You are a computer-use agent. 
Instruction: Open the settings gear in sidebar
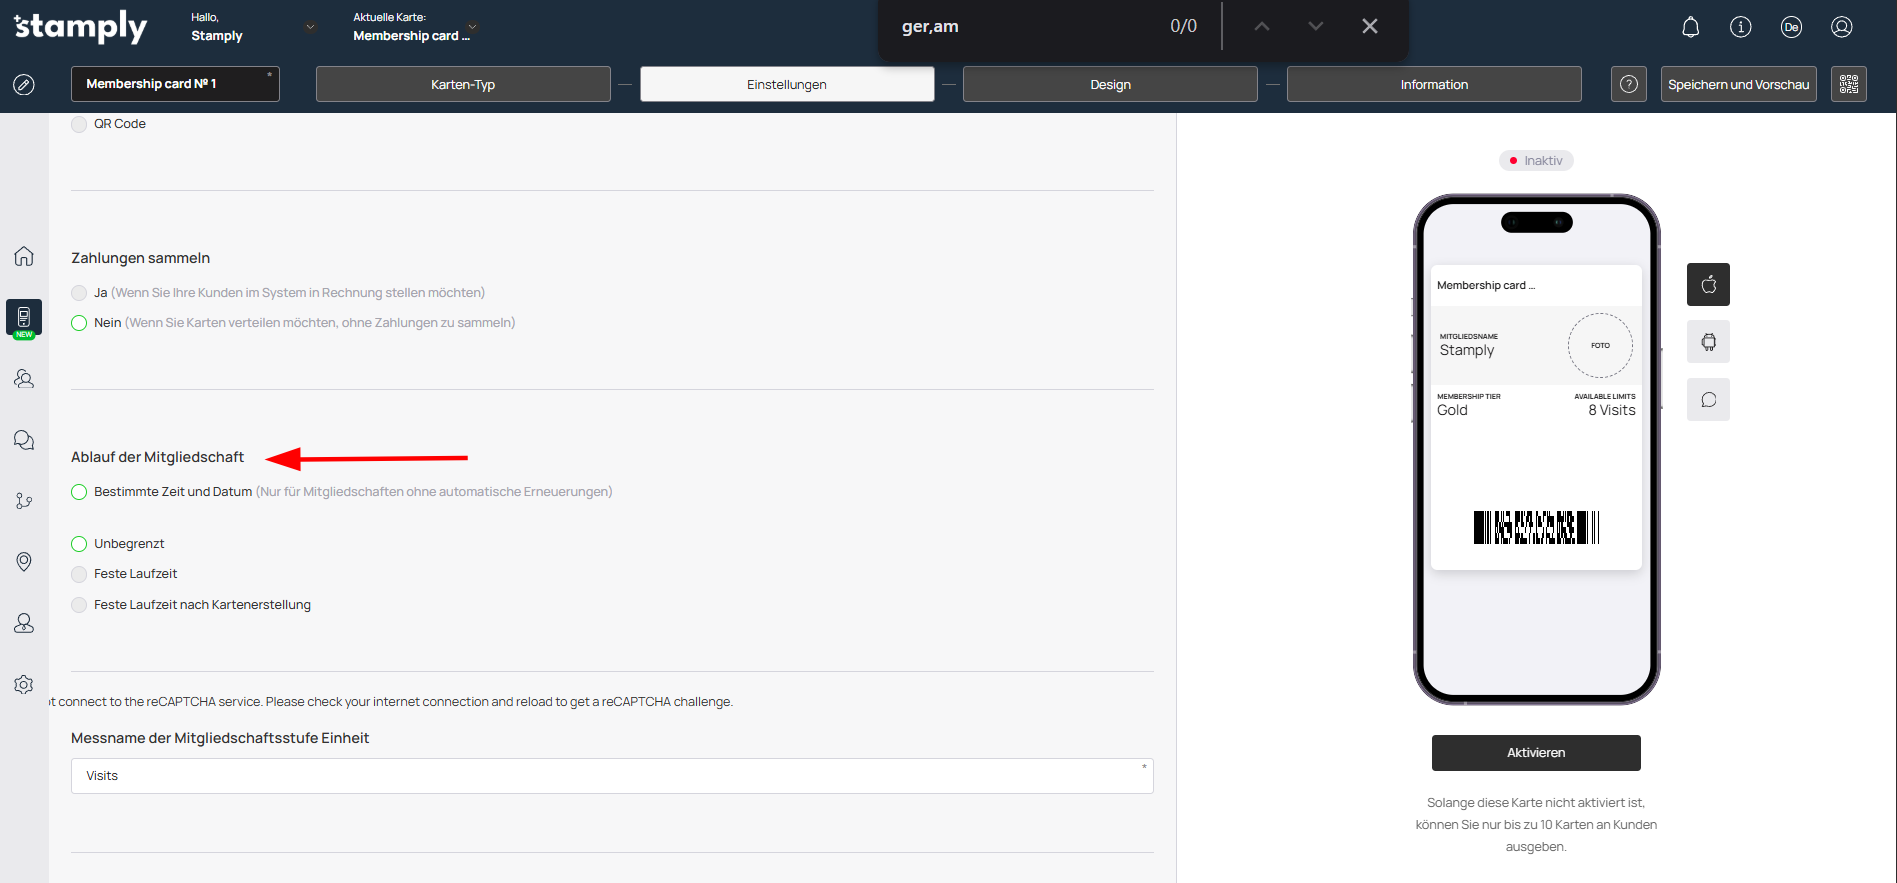point(24,685)
